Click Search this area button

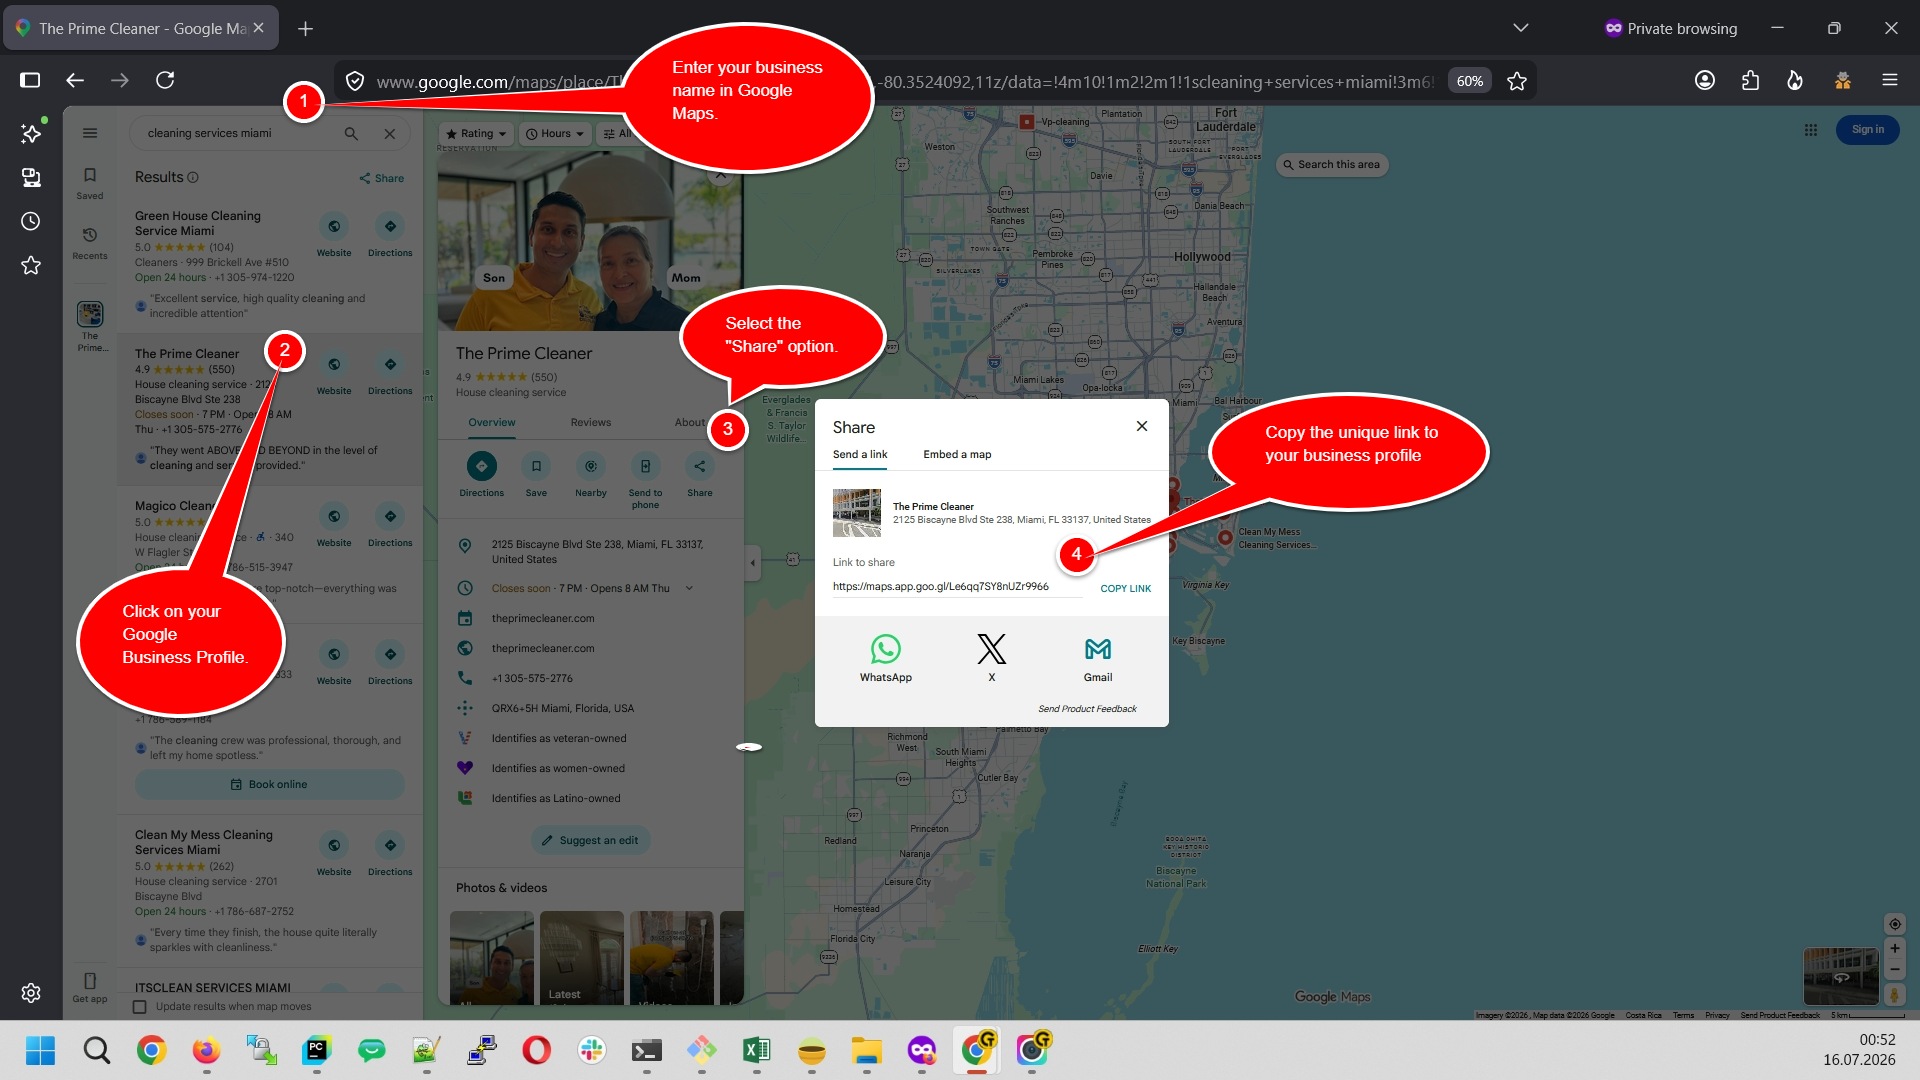tap(1331, 165)
